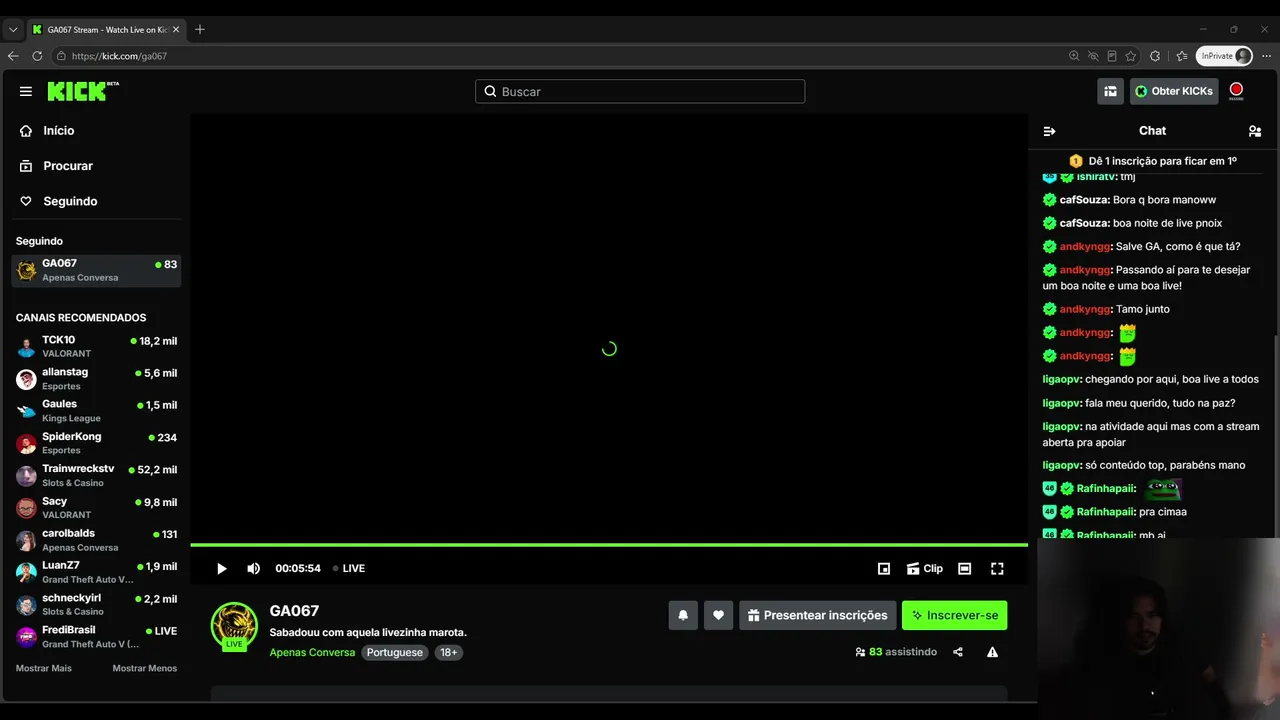
Task: Open the browser tab list dropdown
Action: point(13,29)
